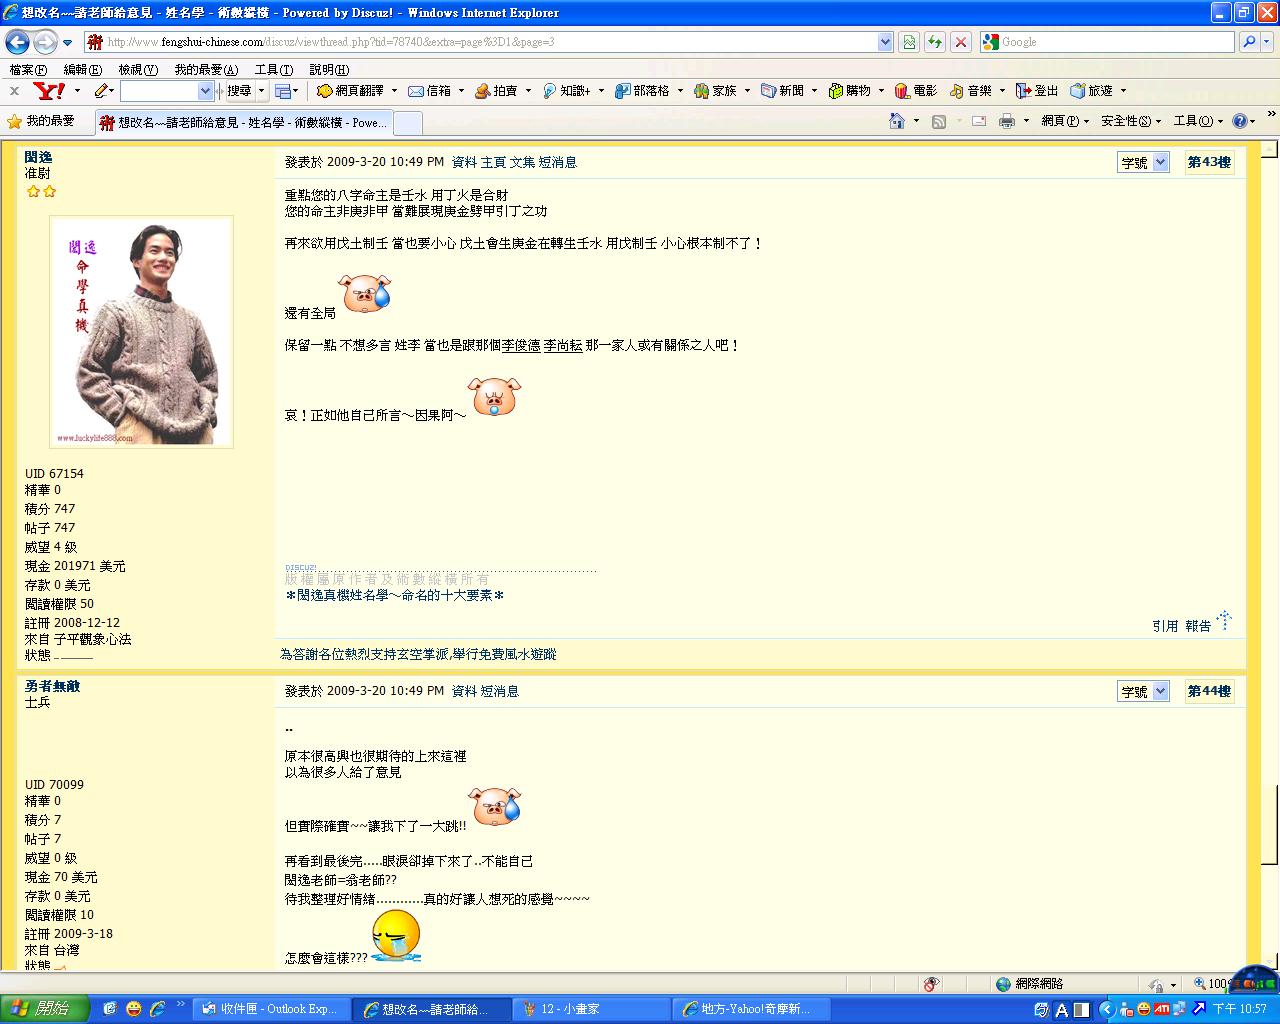Screen dimensions: 1280x1024
Task: Click the 引用 quote link in post 43
Action: [1164, 626]
